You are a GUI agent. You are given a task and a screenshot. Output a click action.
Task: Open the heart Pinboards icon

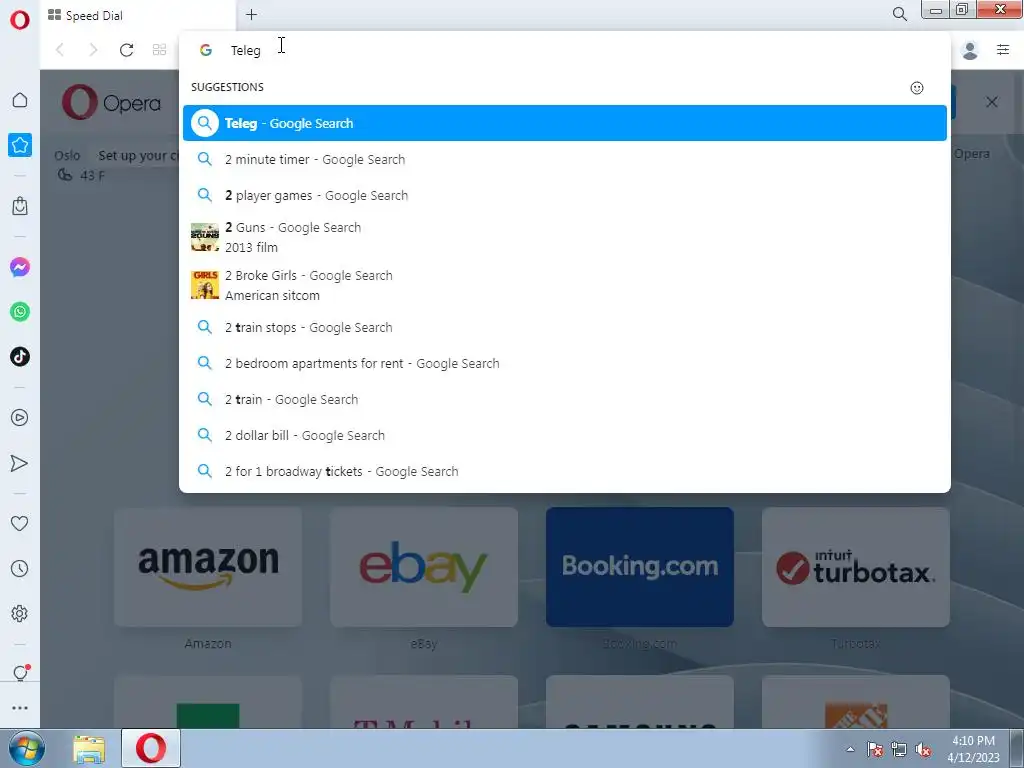click(20, 523)
